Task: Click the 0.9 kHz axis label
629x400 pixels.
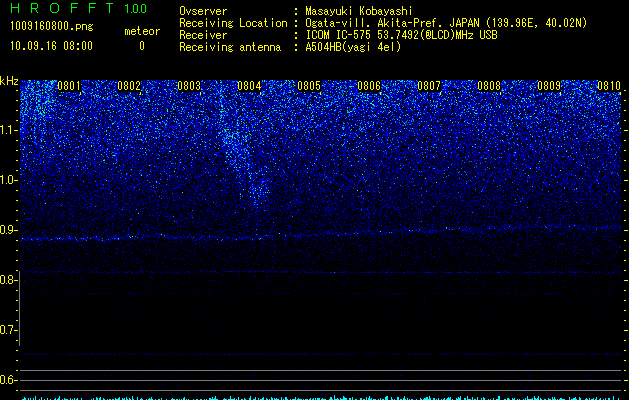Action: [9, 230]
